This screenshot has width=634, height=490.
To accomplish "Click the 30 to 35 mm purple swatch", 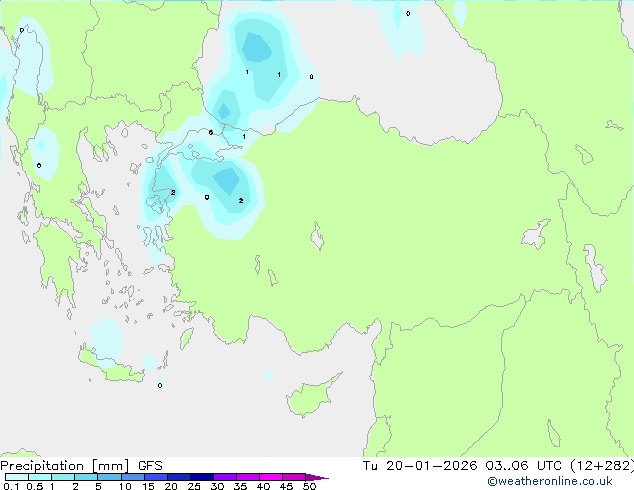I will click(225, 477).
